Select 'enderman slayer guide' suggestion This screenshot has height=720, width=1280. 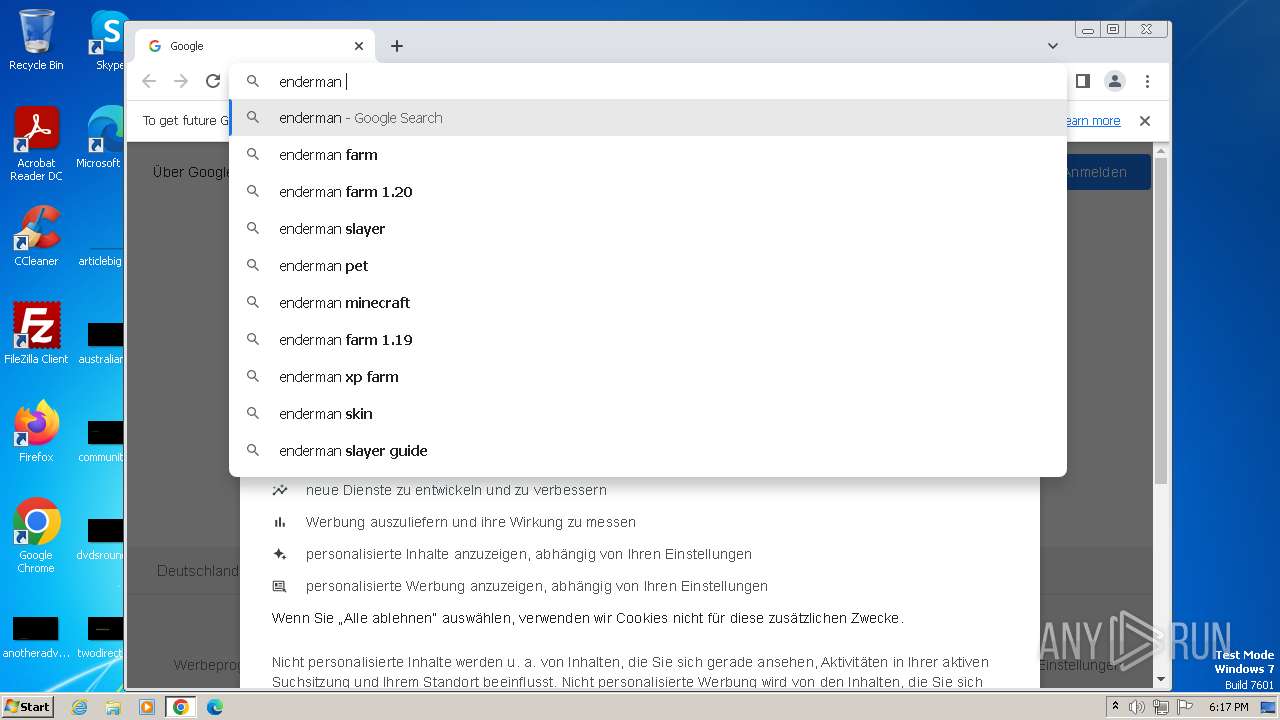pyautogui.click(x=648, y=451)
